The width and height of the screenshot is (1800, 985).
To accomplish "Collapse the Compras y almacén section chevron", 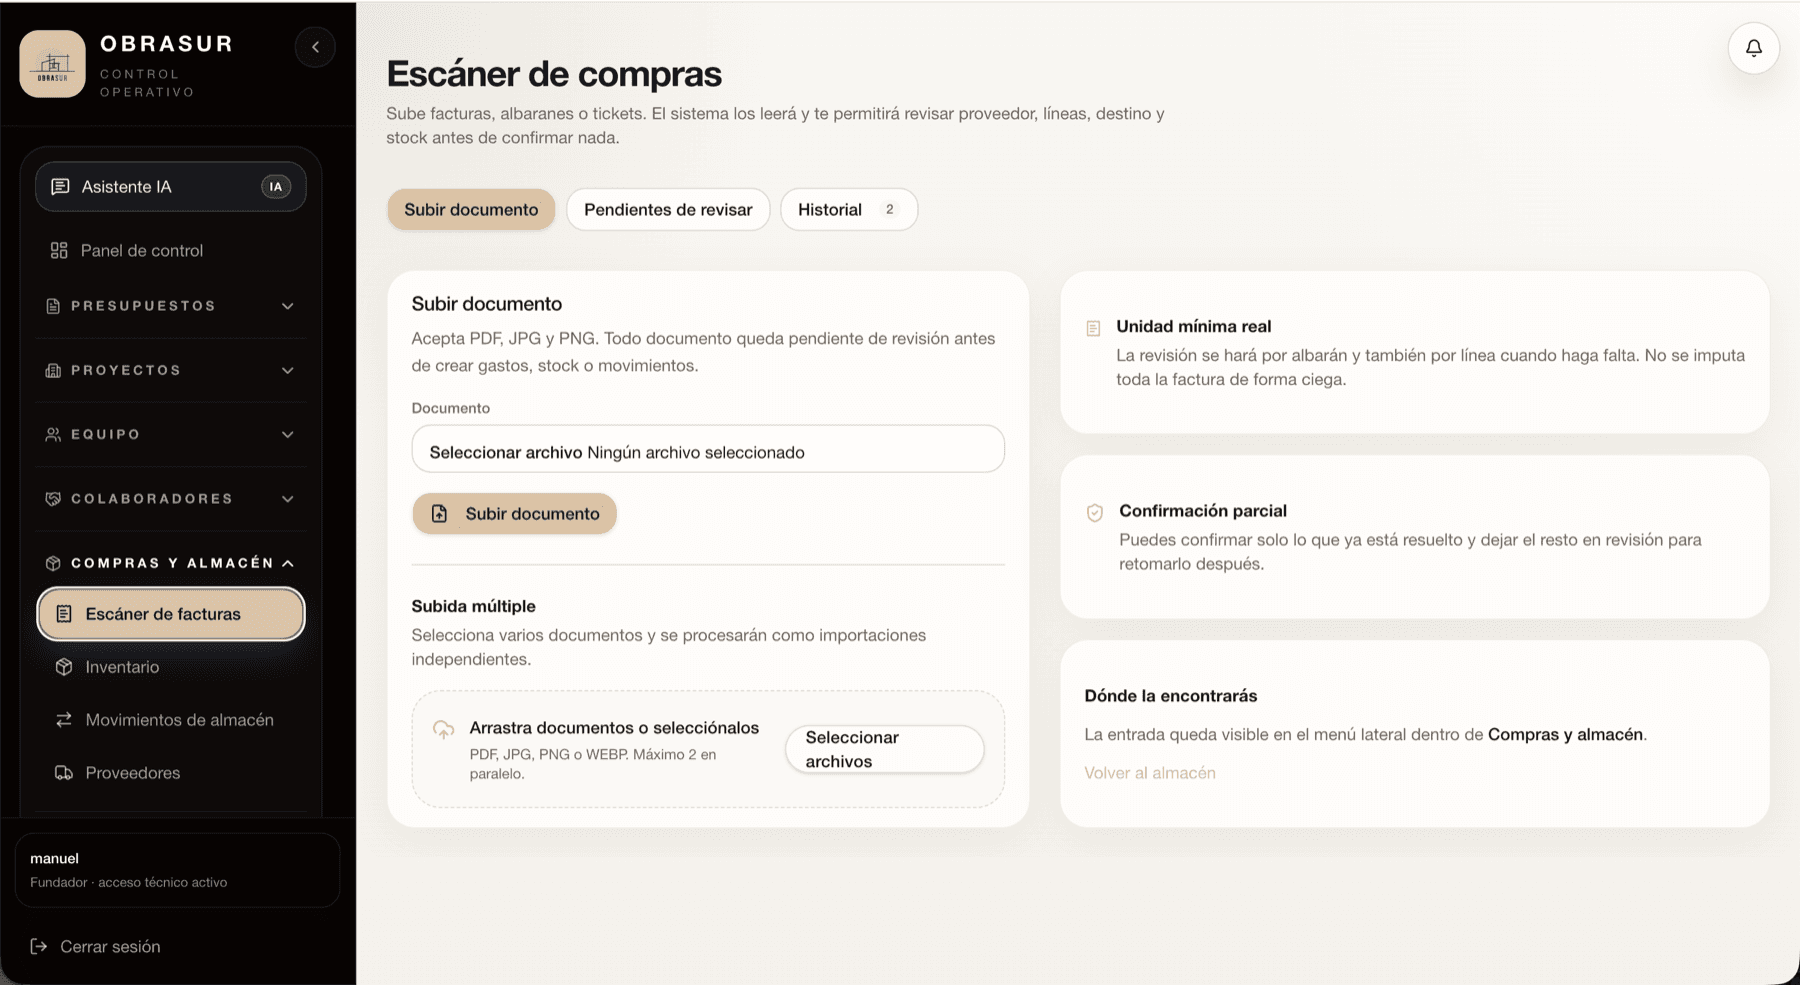I will coord(288,563).
